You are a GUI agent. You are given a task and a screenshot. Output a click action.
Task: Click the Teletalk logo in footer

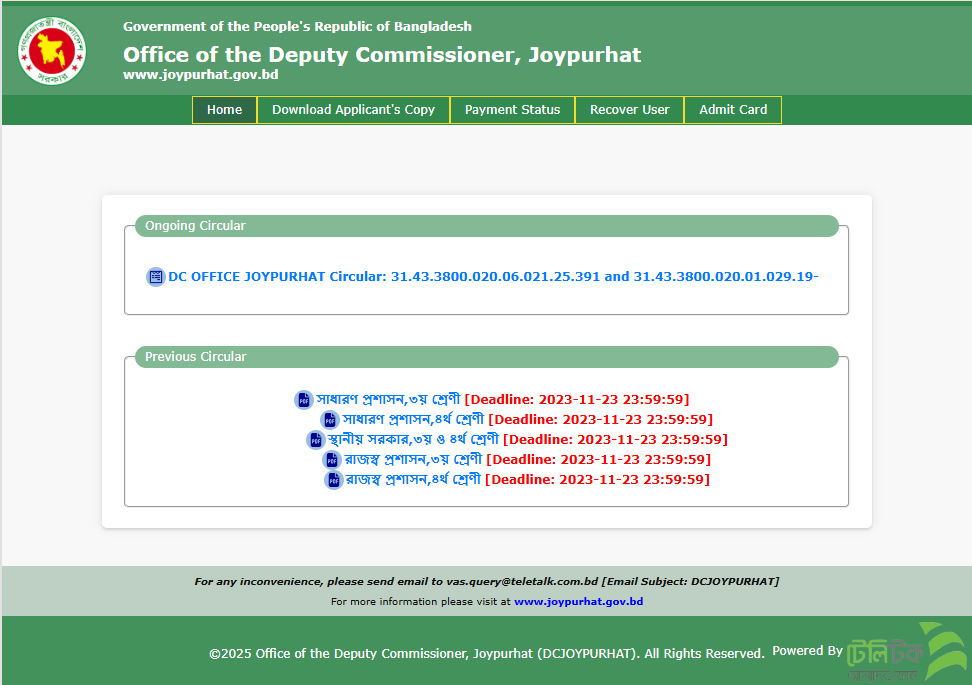tap(905, 652)
